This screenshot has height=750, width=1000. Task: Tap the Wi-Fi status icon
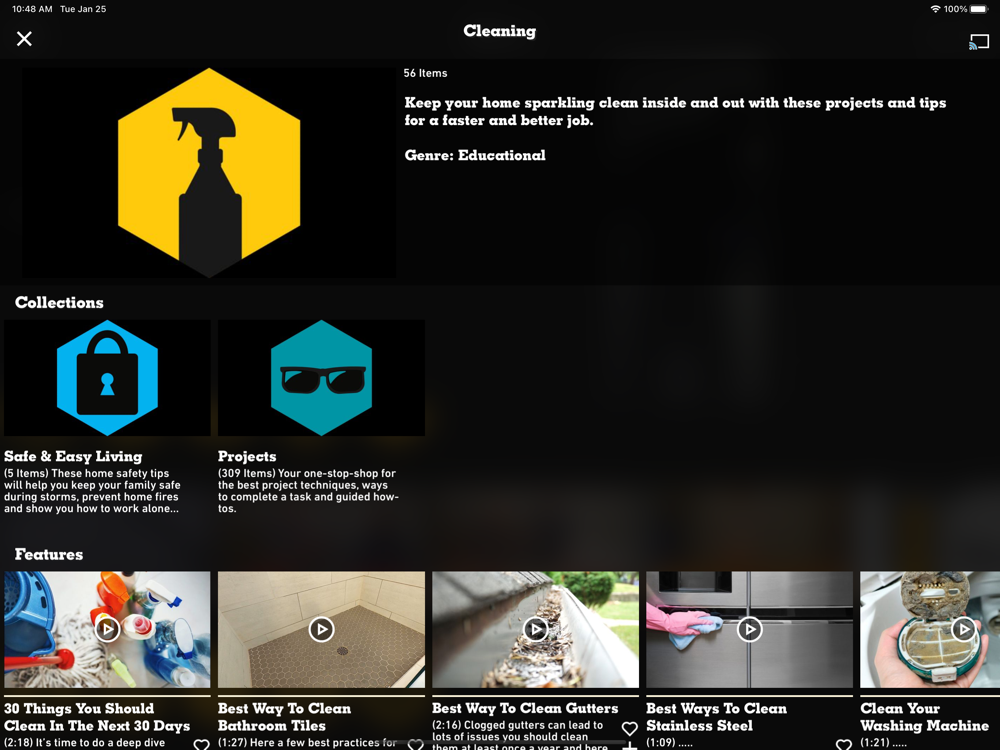coord(936,9)
